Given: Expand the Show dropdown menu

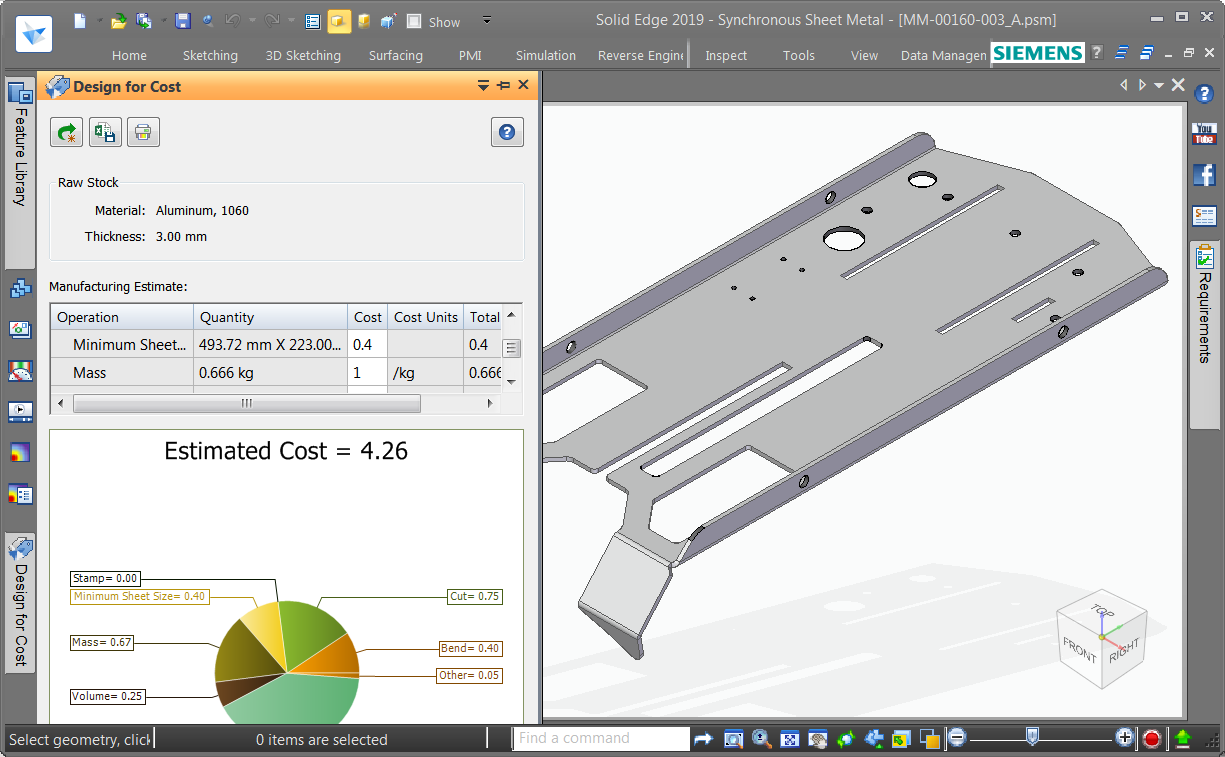Looking at the screenshot, I should click(487, 21).
